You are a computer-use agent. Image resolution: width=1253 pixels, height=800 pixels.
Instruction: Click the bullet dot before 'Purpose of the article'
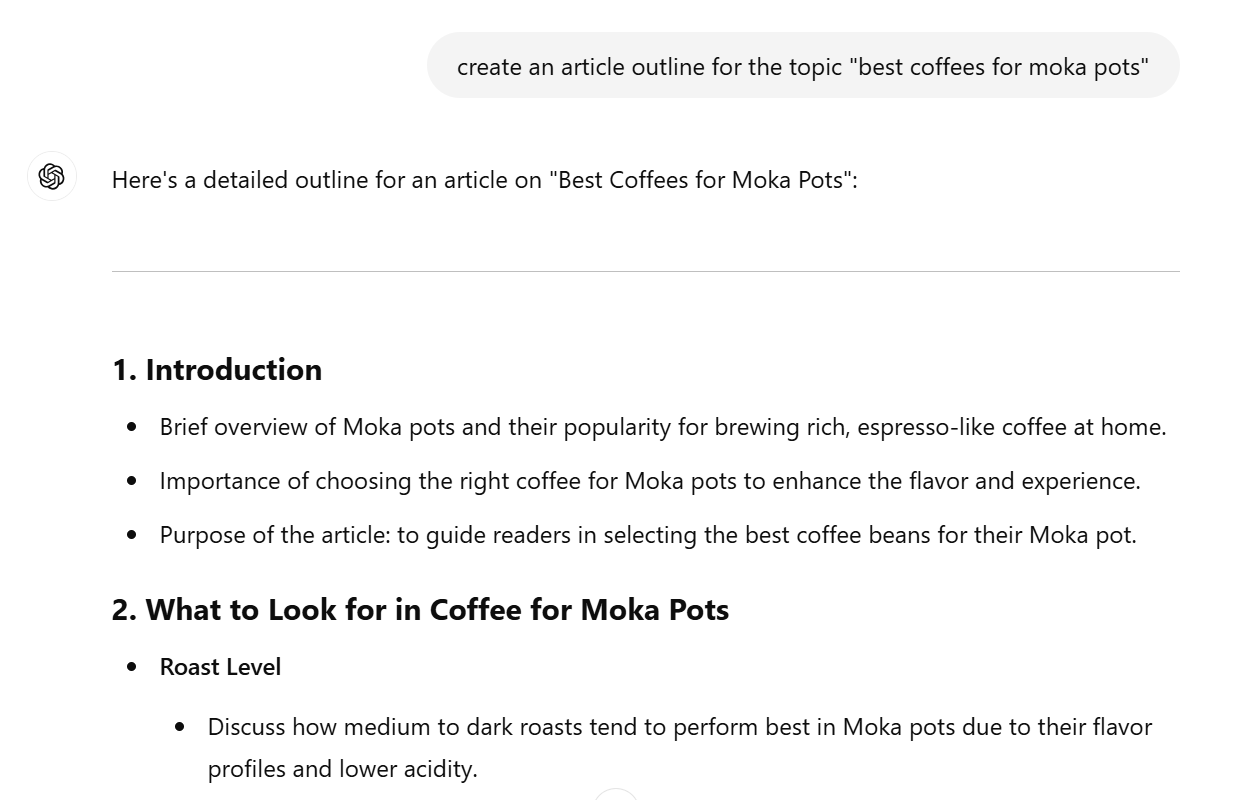coord(132,535)
